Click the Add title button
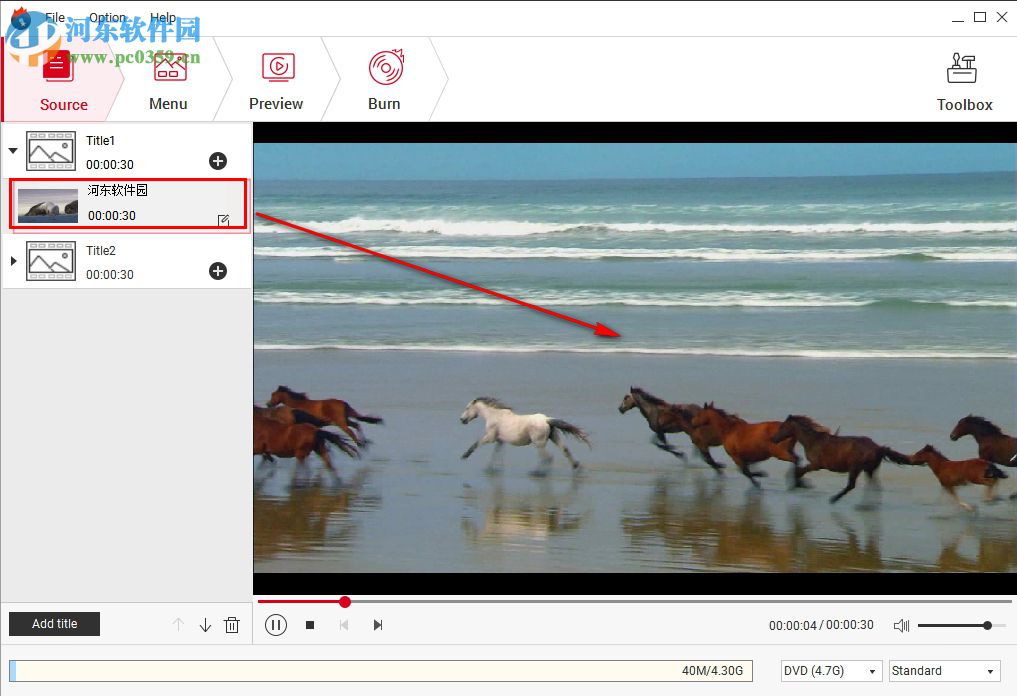The width and height of the screenshot is (1017, 696). 54,624
